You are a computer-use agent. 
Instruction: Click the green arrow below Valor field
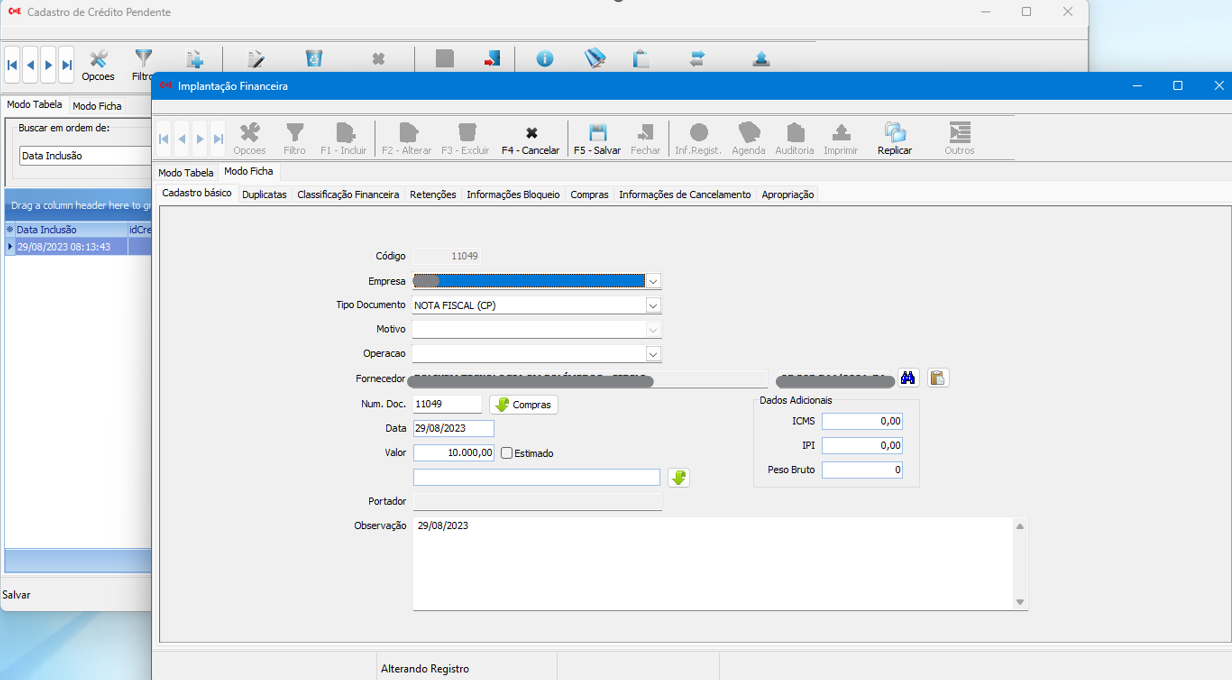coord(679,478)
